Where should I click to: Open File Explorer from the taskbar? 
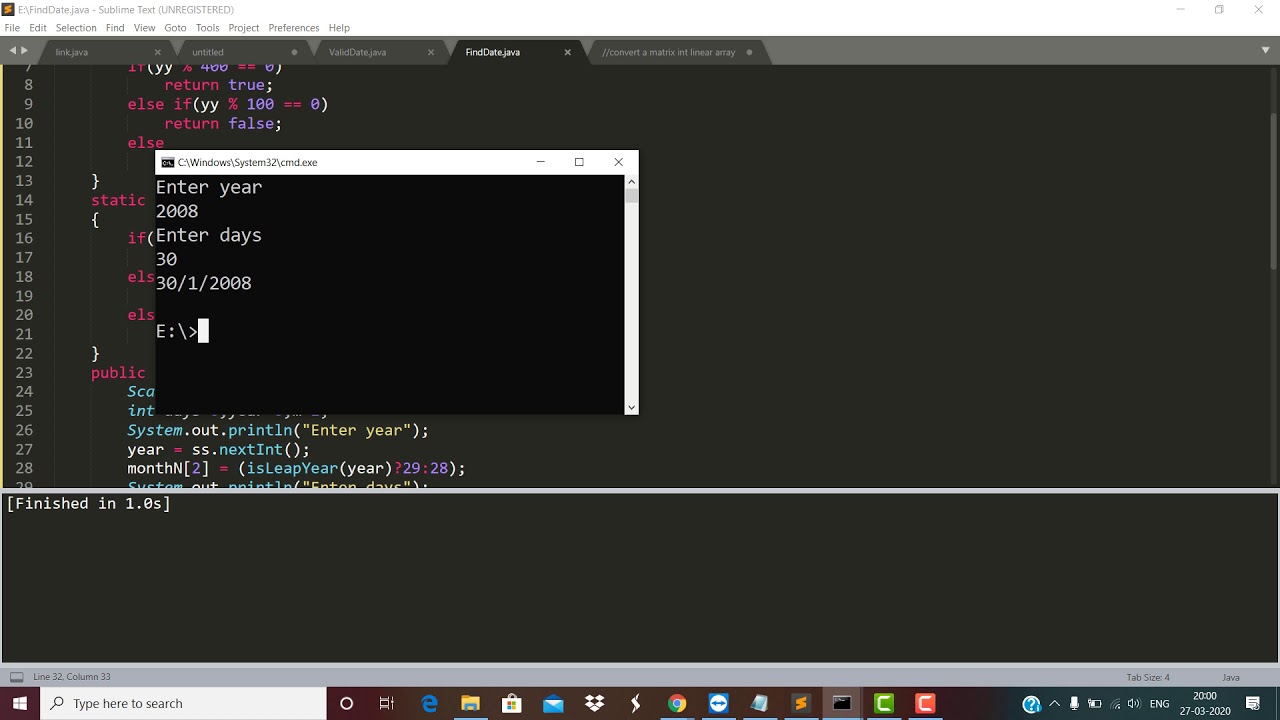pyautogui.click(x=470, y=703)
